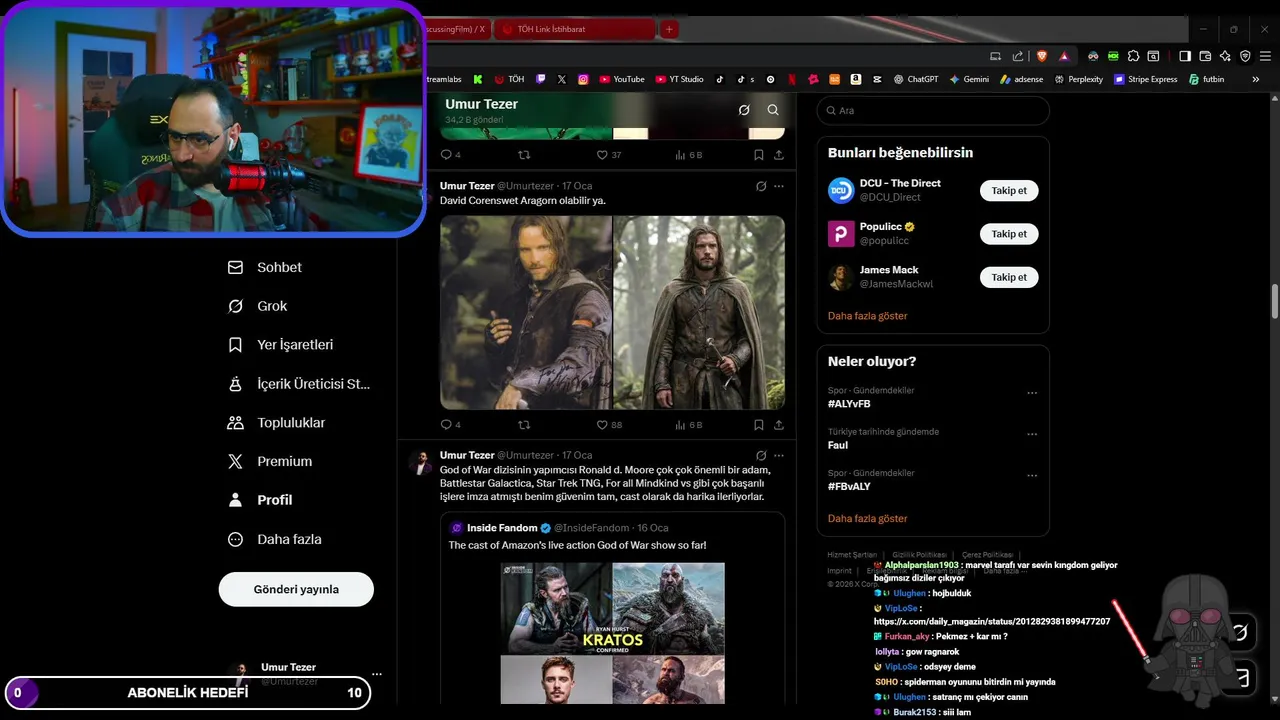The height and width of the screenshot is (720, 1280).
Task: Open options dots for Faul trend
Action: coord(1032,435)
